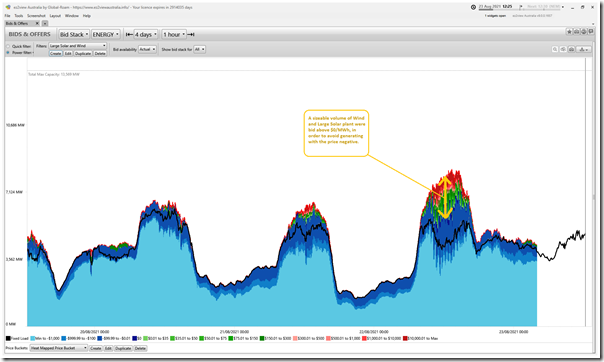Open the File menu
This screenshot has height=362, width=604.
click(x=7, y=16)
